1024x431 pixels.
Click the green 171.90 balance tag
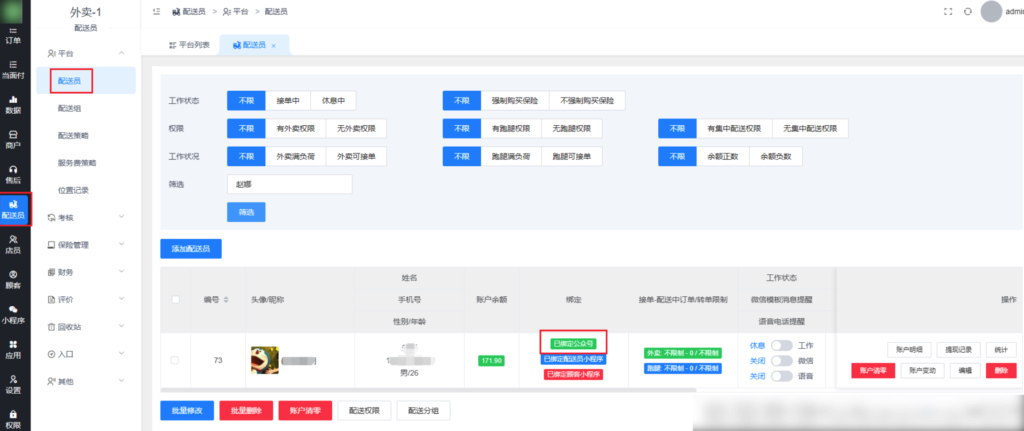pyautogui.click(x=490, y=361)
